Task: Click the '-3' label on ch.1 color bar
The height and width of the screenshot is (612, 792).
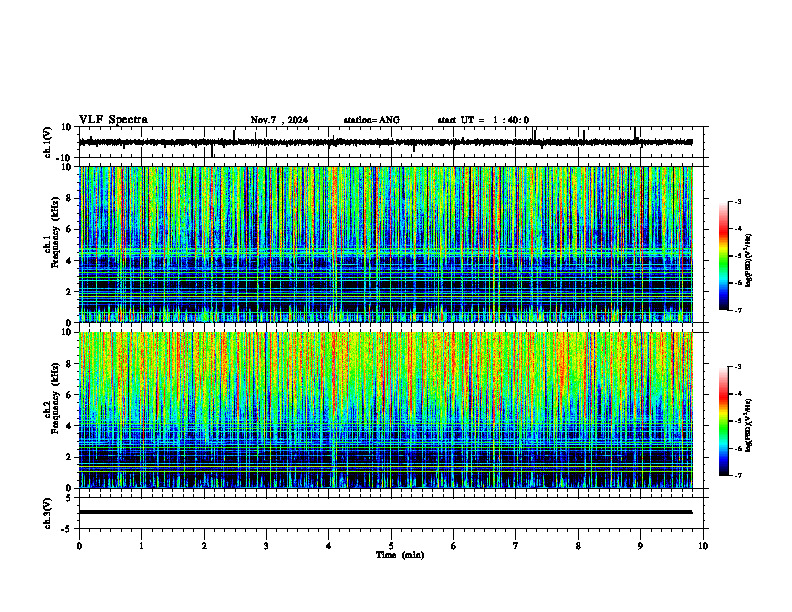Action: pos(738,202)
